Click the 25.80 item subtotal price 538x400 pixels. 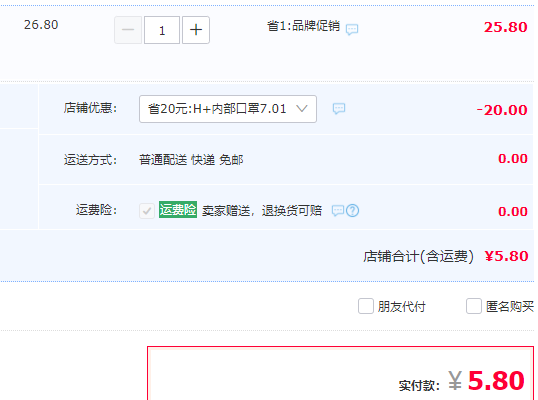tap(505, 27)
